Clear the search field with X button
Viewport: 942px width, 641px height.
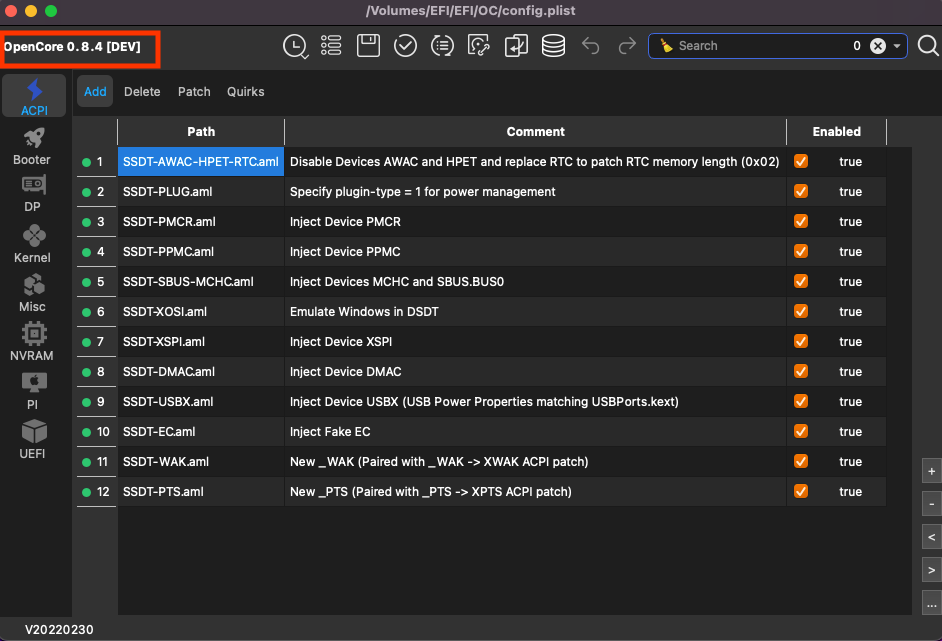tap(878, 46)
